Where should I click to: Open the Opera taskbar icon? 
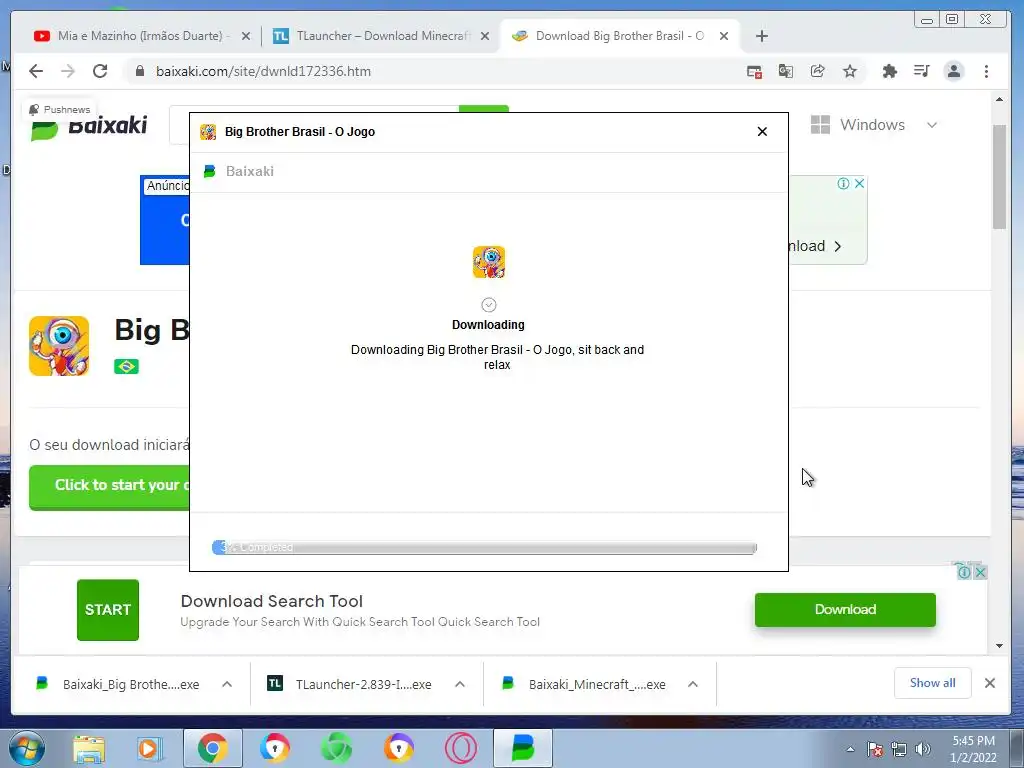(461, 748)
